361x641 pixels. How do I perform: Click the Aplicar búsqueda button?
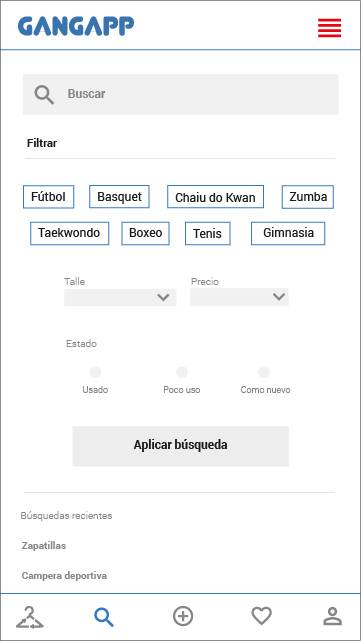click(181, 446)
